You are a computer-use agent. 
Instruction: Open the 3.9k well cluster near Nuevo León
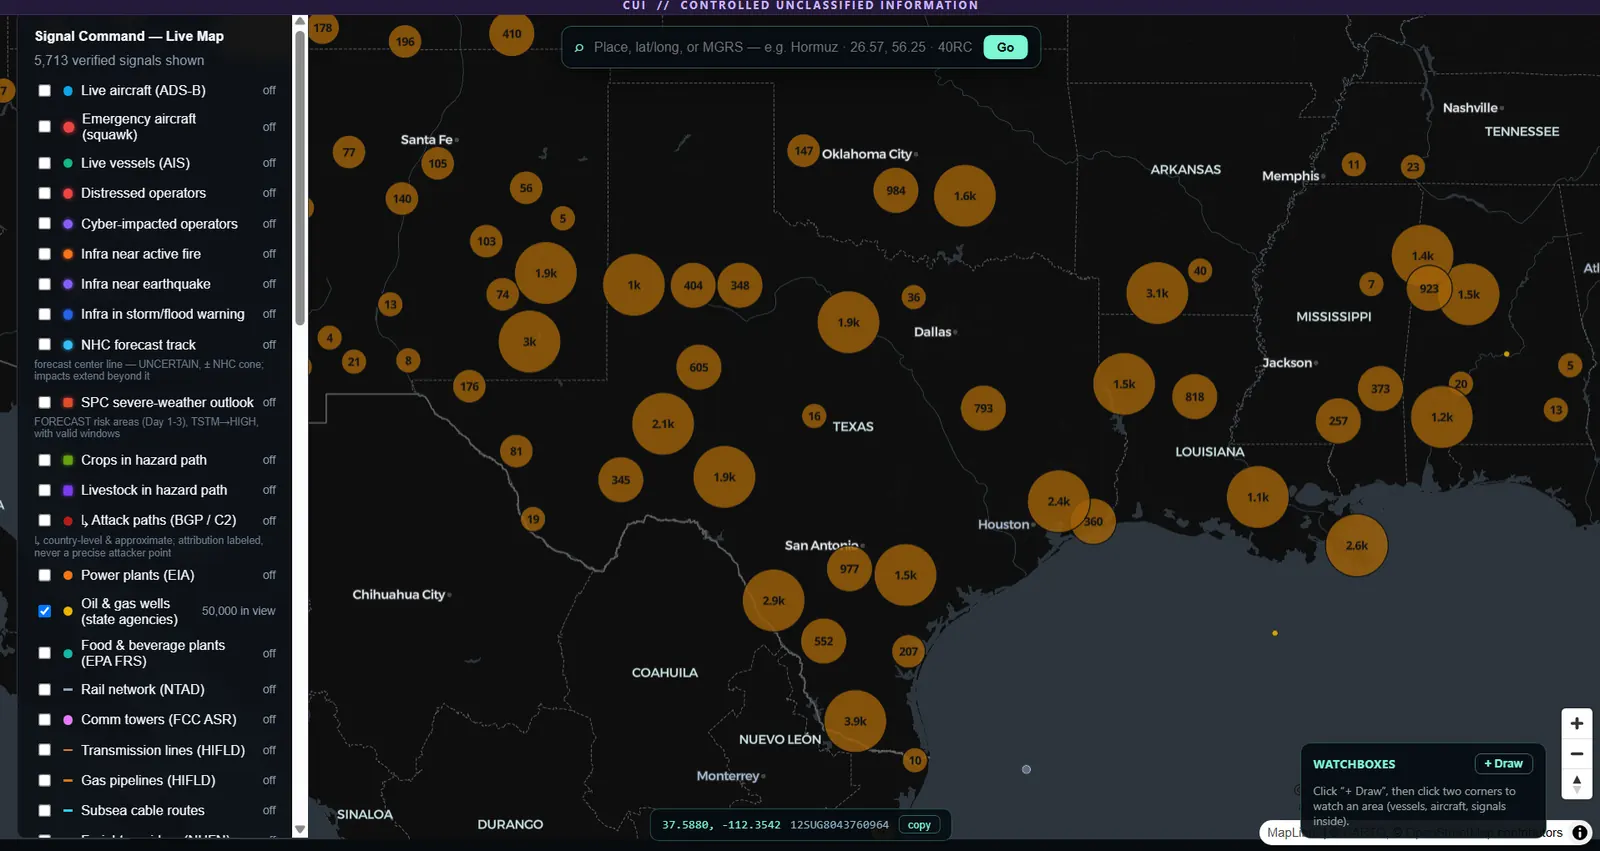point(855,721)
